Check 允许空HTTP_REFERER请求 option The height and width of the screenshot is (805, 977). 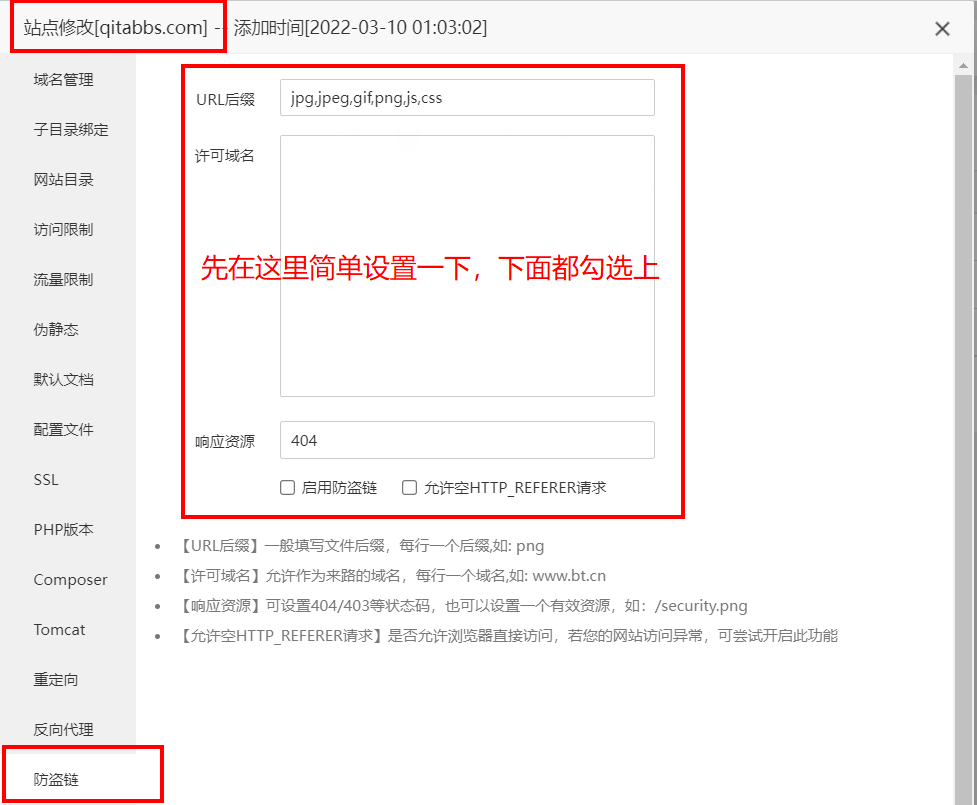[409, 488]
